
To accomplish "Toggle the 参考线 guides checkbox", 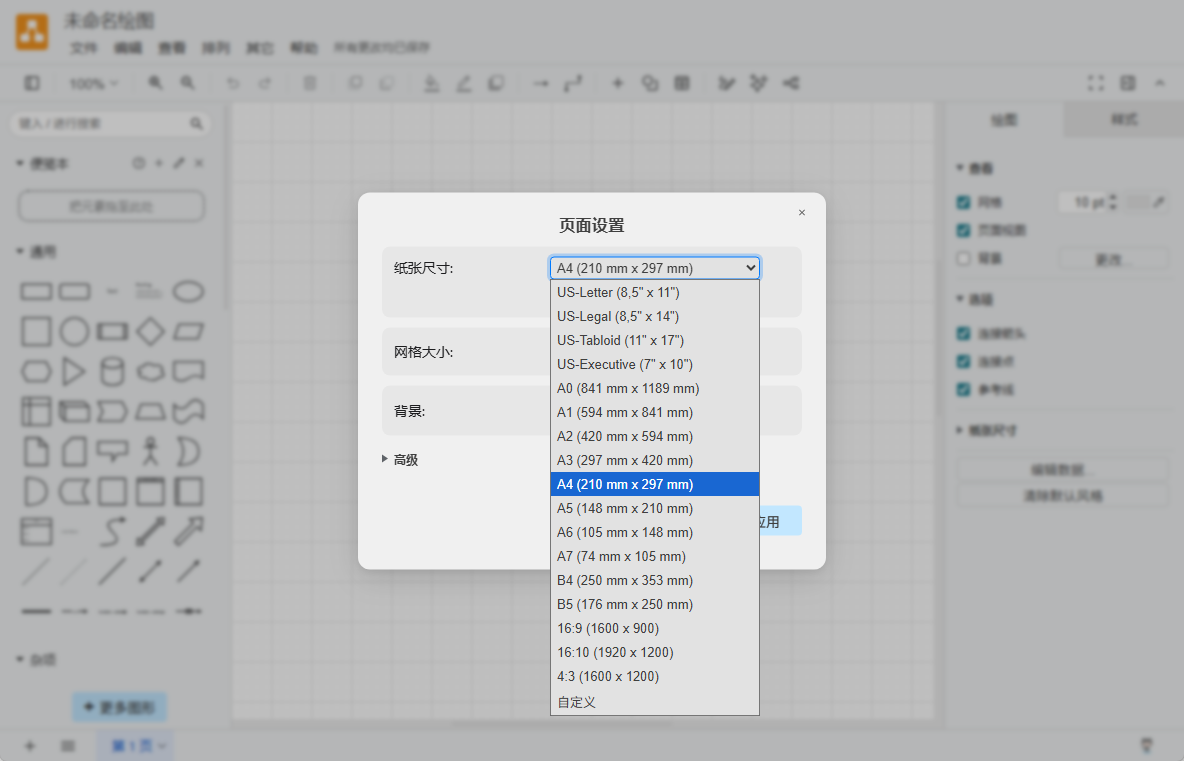I will (x=964, y=390).
